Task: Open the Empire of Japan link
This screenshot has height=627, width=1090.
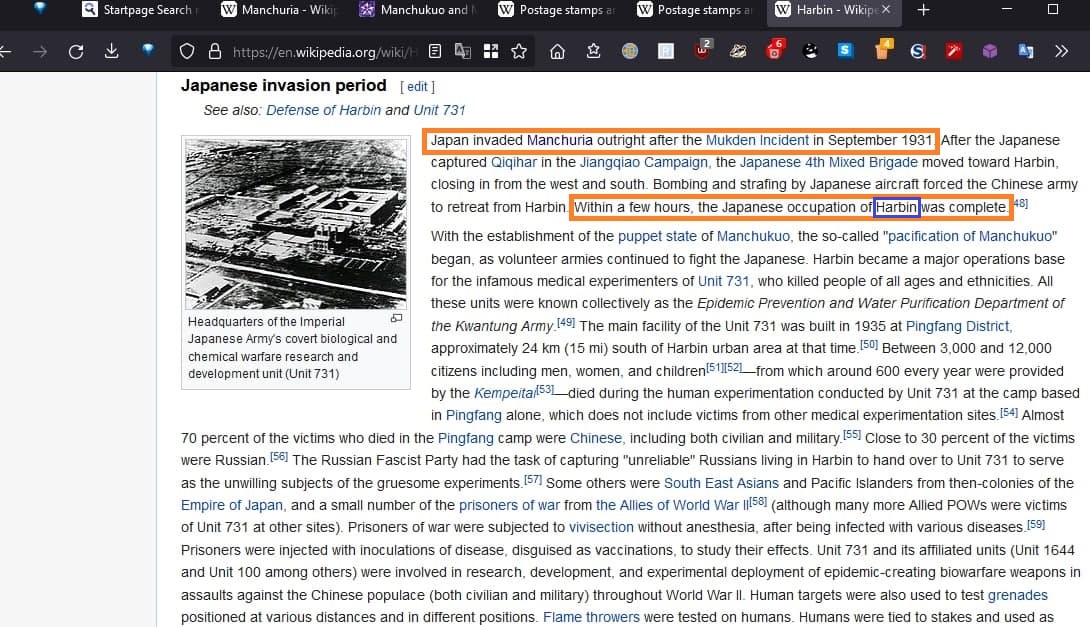Action: tap(231, 505)
